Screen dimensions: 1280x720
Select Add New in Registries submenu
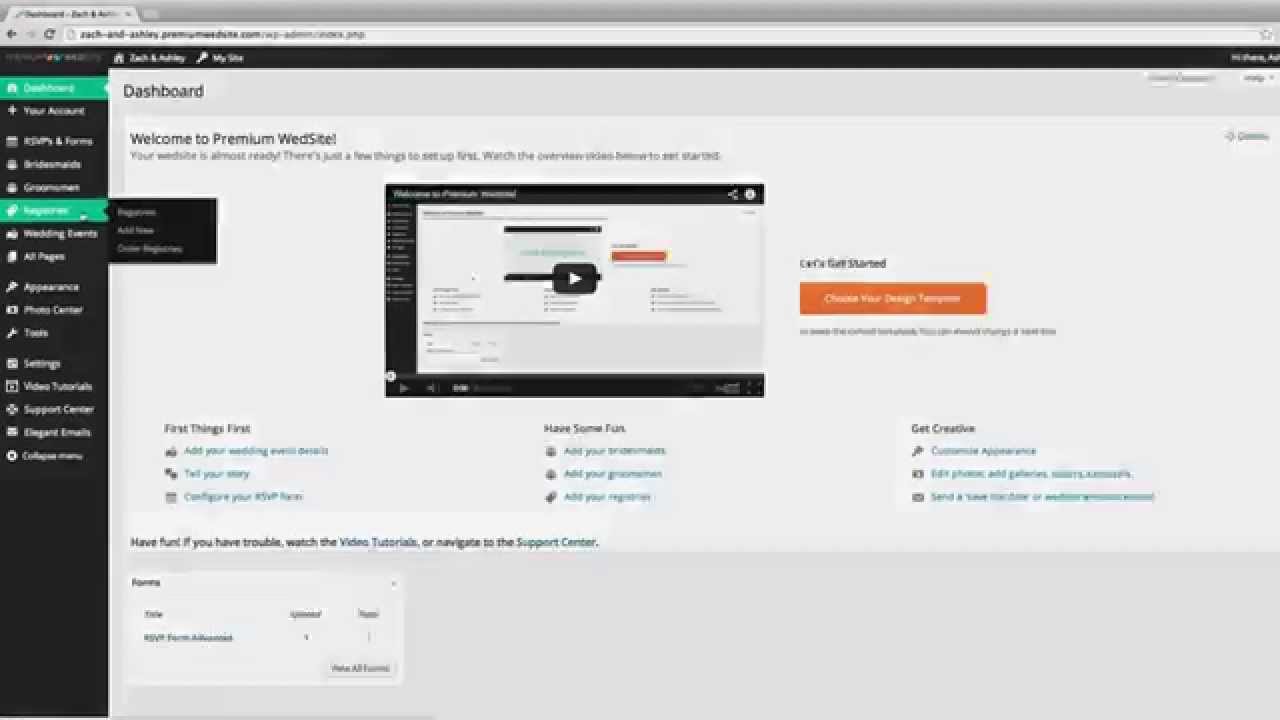136,230
